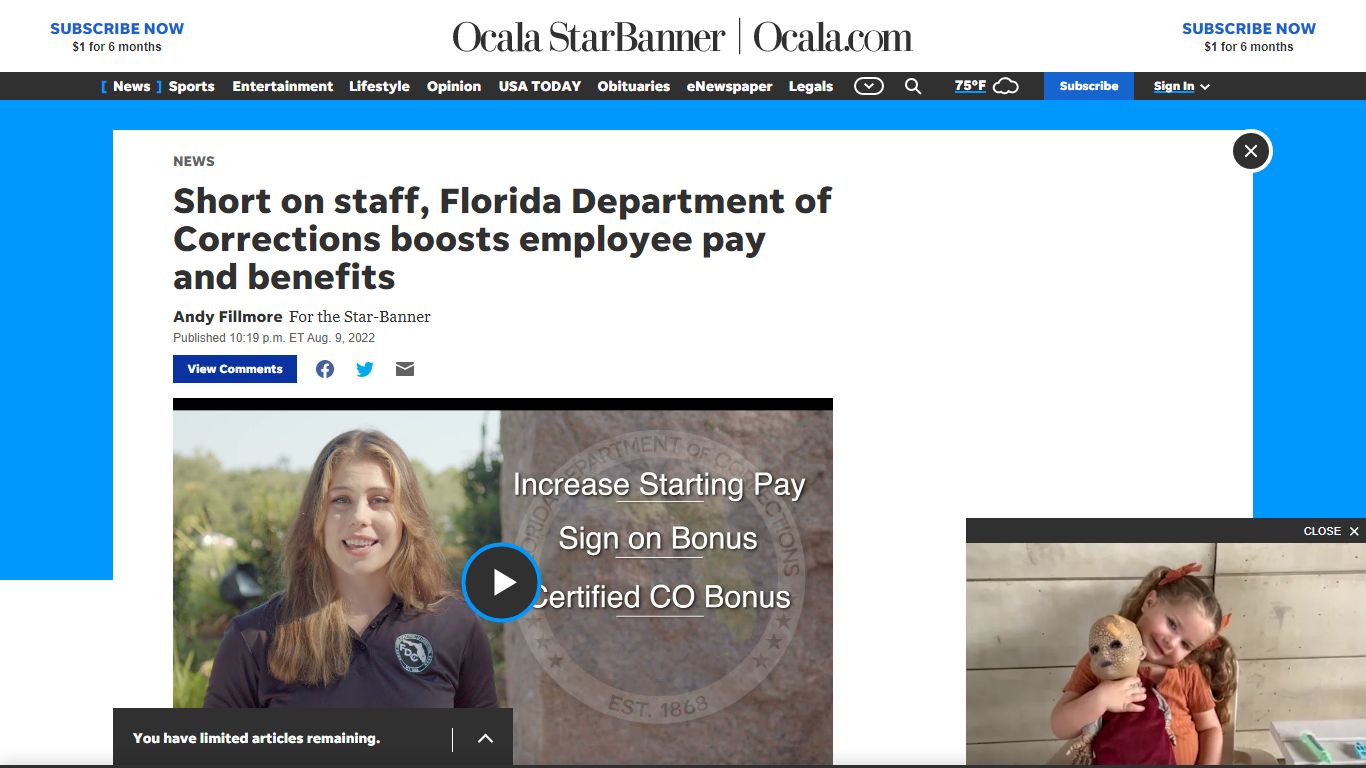Open author Andy Fillmore's name
Image resolution: width=1366 pixels, height=768 pixels.
(x=228, y=316)
